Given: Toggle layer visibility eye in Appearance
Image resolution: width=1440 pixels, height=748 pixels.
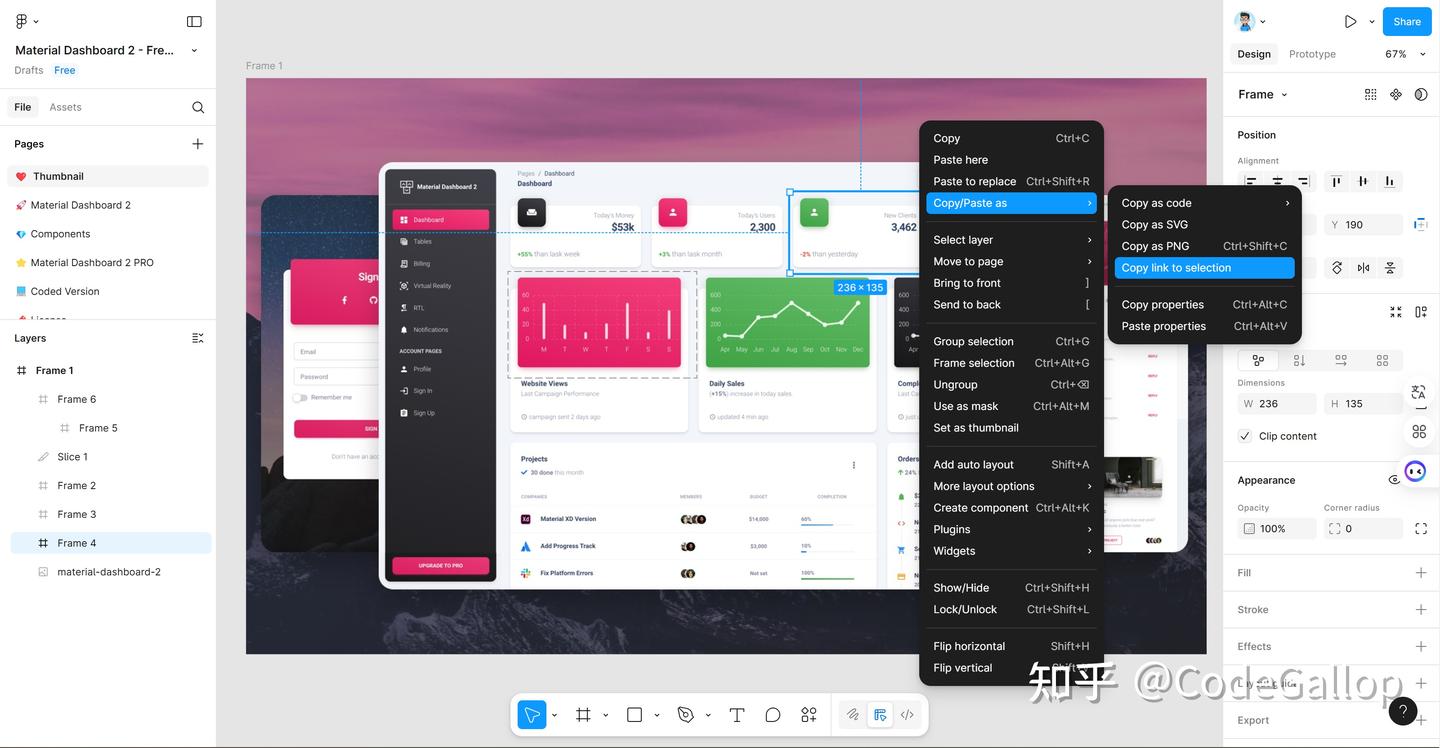Looking at the screenshot, I should [x=1395, y=480].
